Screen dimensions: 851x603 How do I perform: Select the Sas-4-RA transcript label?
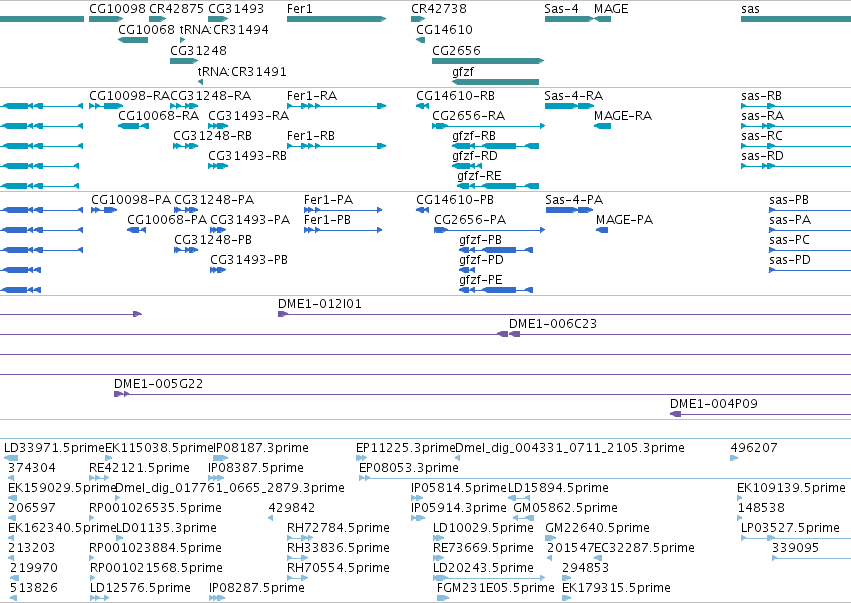[x=574, y=96]
